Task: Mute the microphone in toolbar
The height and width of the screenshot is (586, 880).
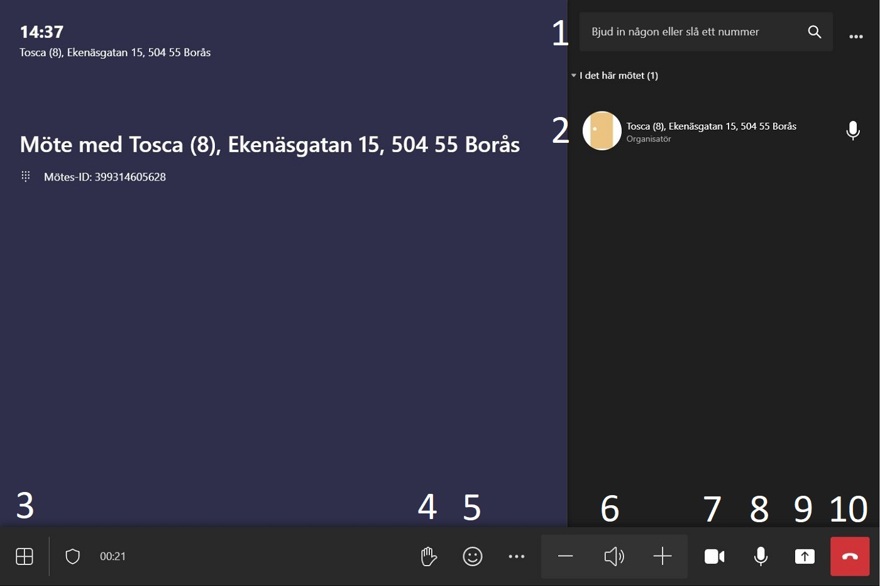Action: coord(760,556)
